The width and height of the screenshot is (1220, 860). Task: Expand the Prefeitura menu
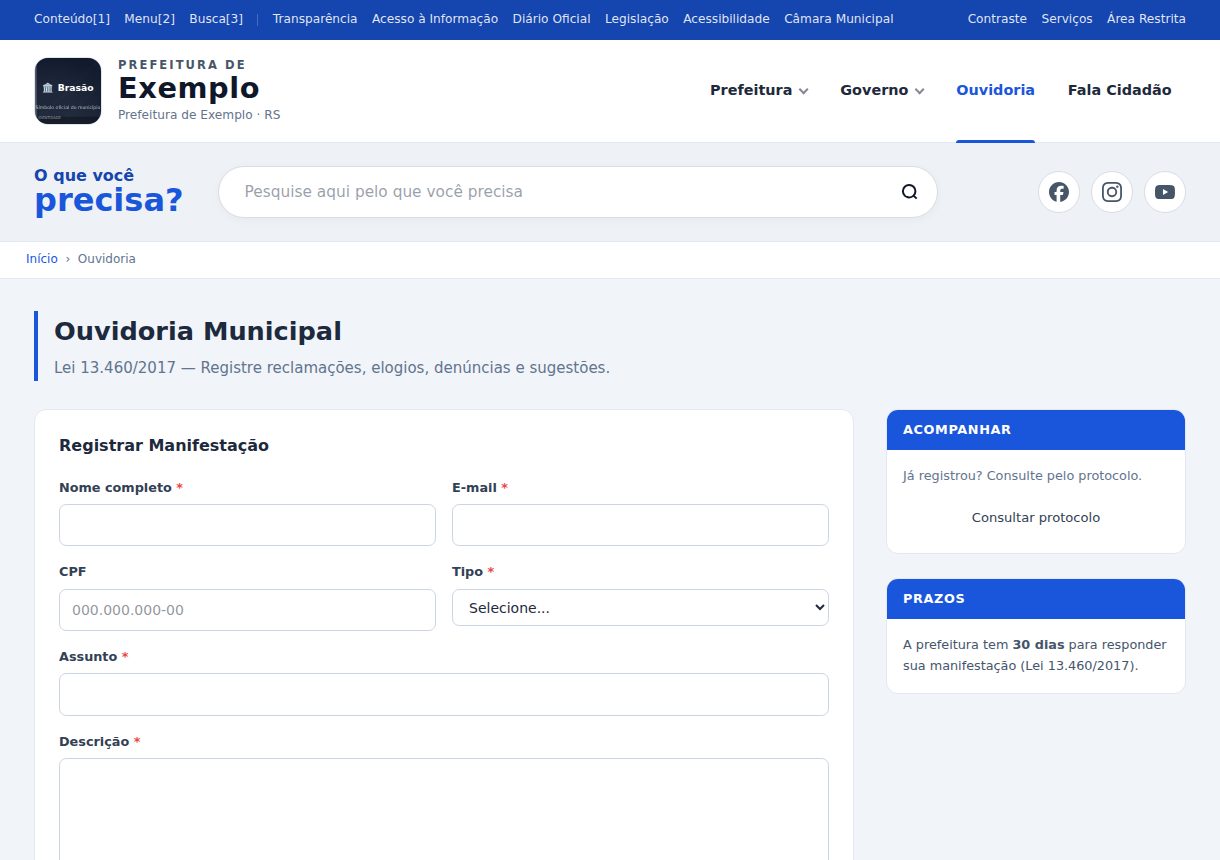pos(759,90)
